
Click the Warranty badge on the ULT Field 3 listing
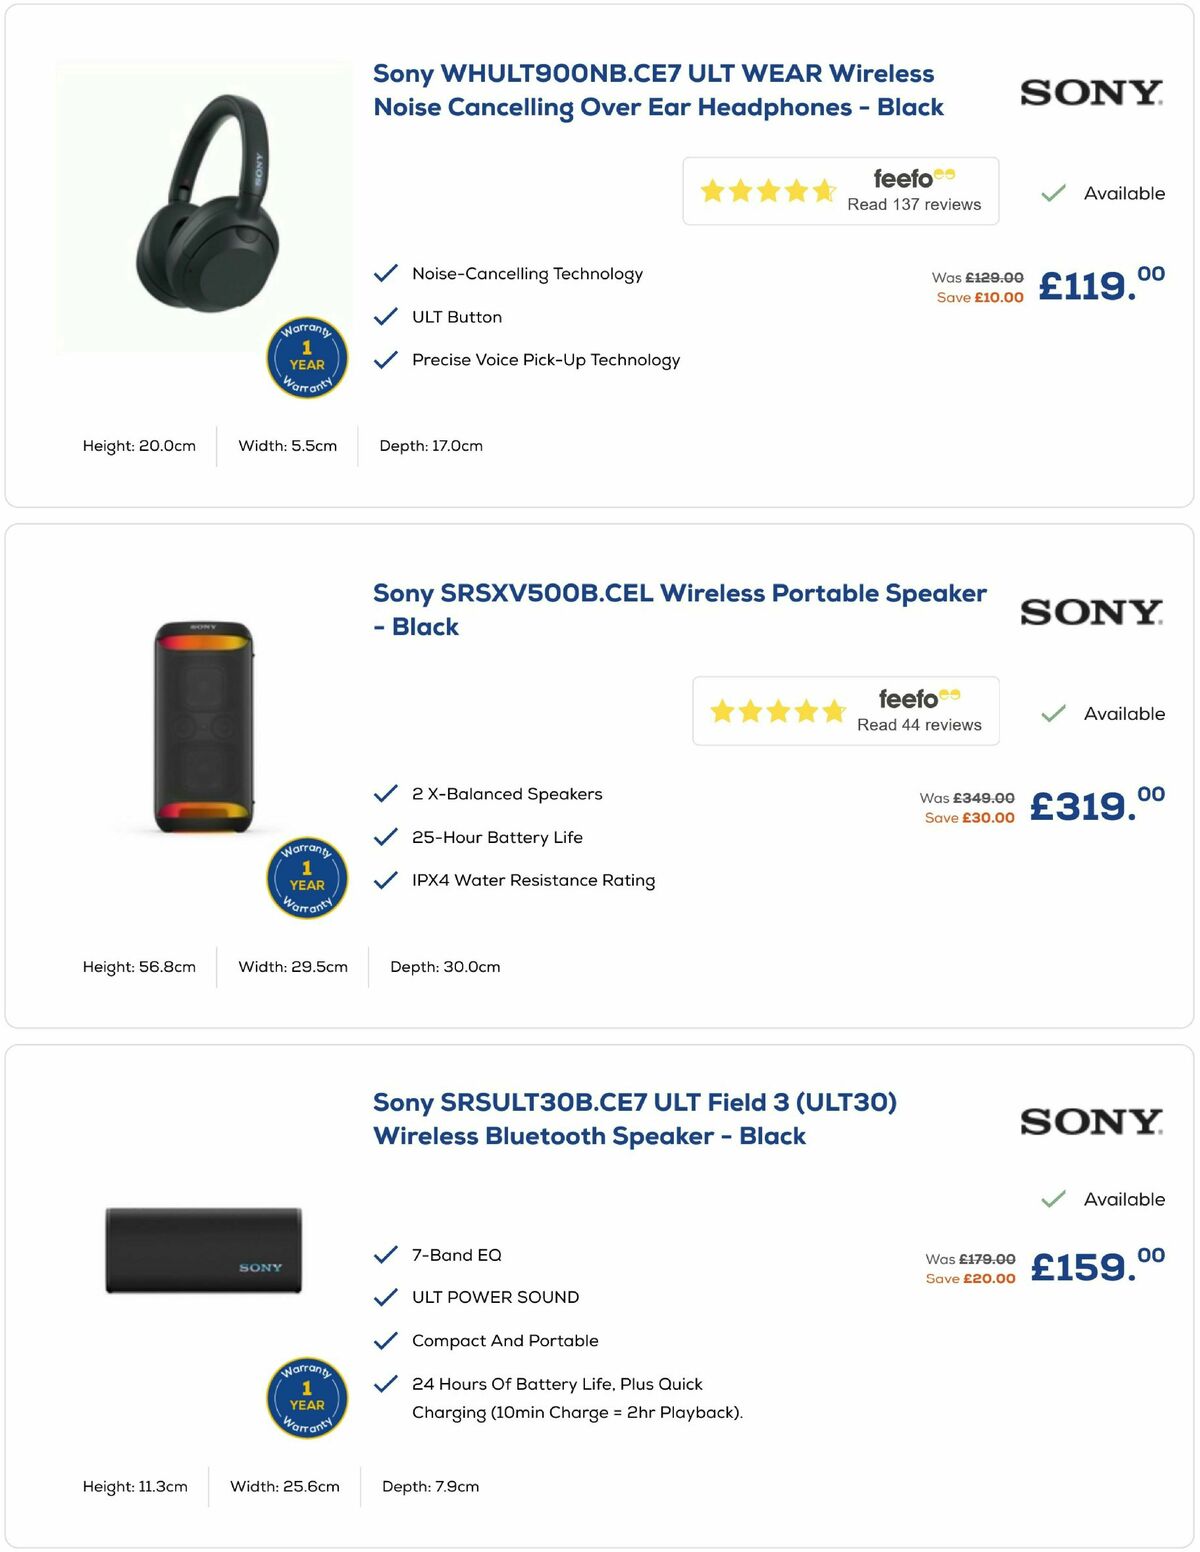[306, 1398]
